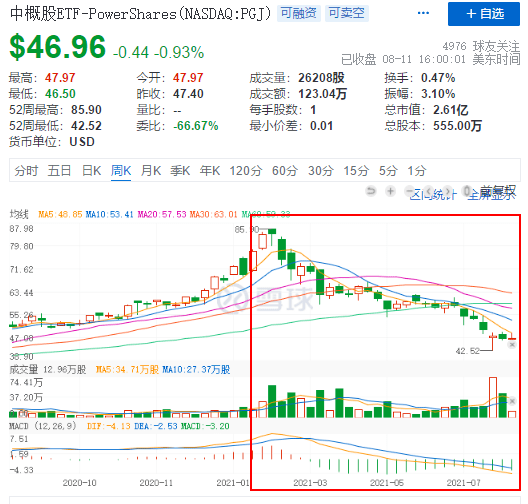The image size is (528, 504).
Task: Click the 换手 0.47% value
Action: (x=438, y=78)
